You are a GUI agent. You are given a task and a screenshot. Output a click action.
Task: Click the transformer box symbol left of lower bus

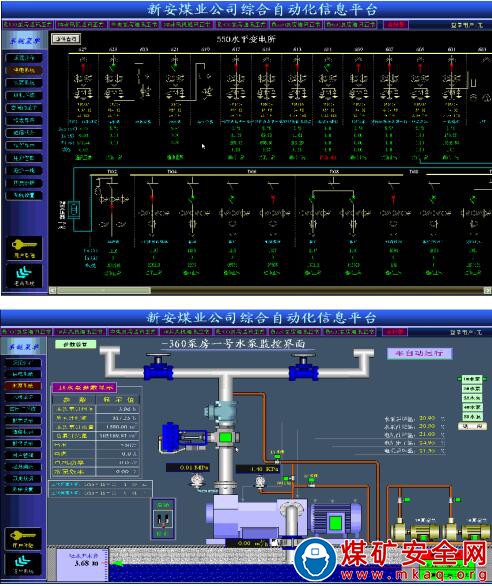pos(74,210)
